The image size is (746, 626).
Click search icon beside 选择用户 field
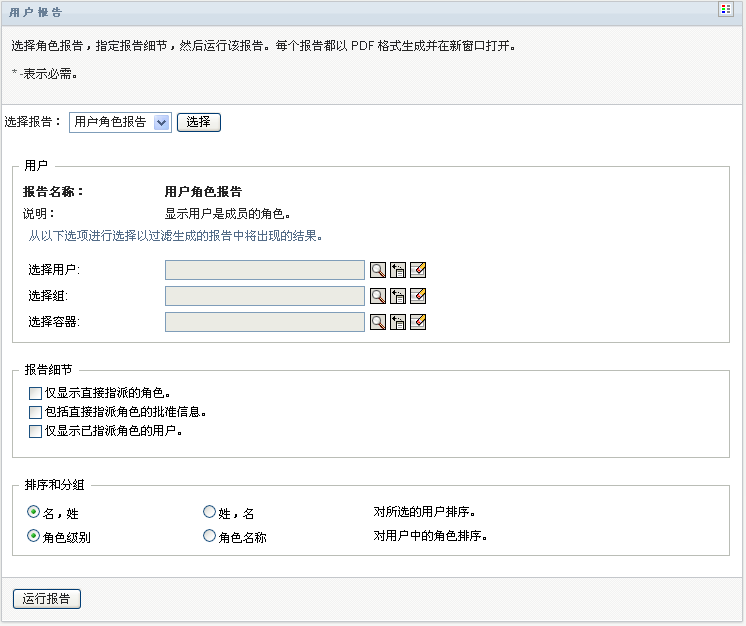click(x=378, y=270)
